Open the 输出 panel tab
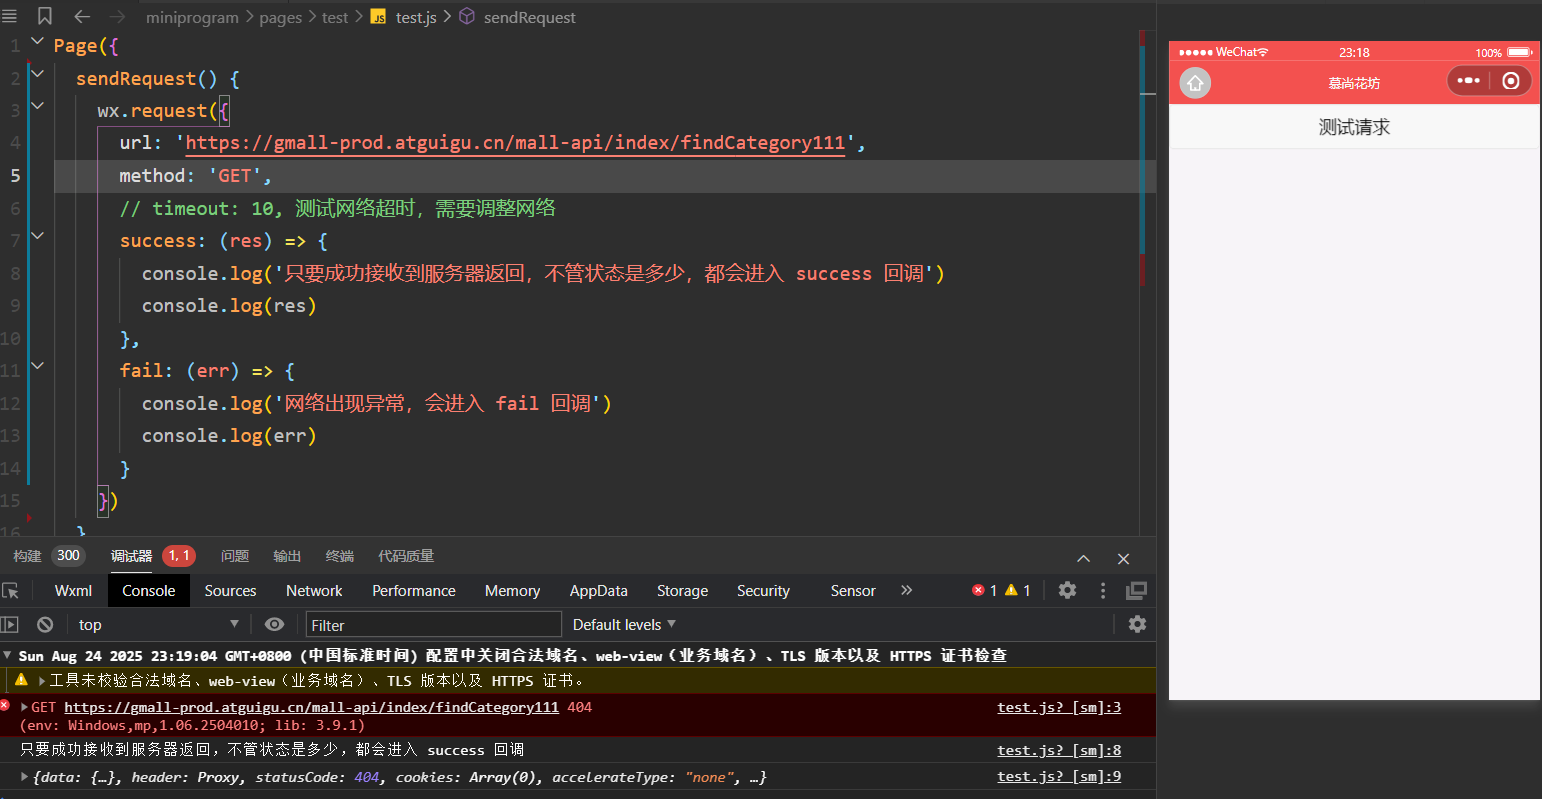 coord(287,556)
